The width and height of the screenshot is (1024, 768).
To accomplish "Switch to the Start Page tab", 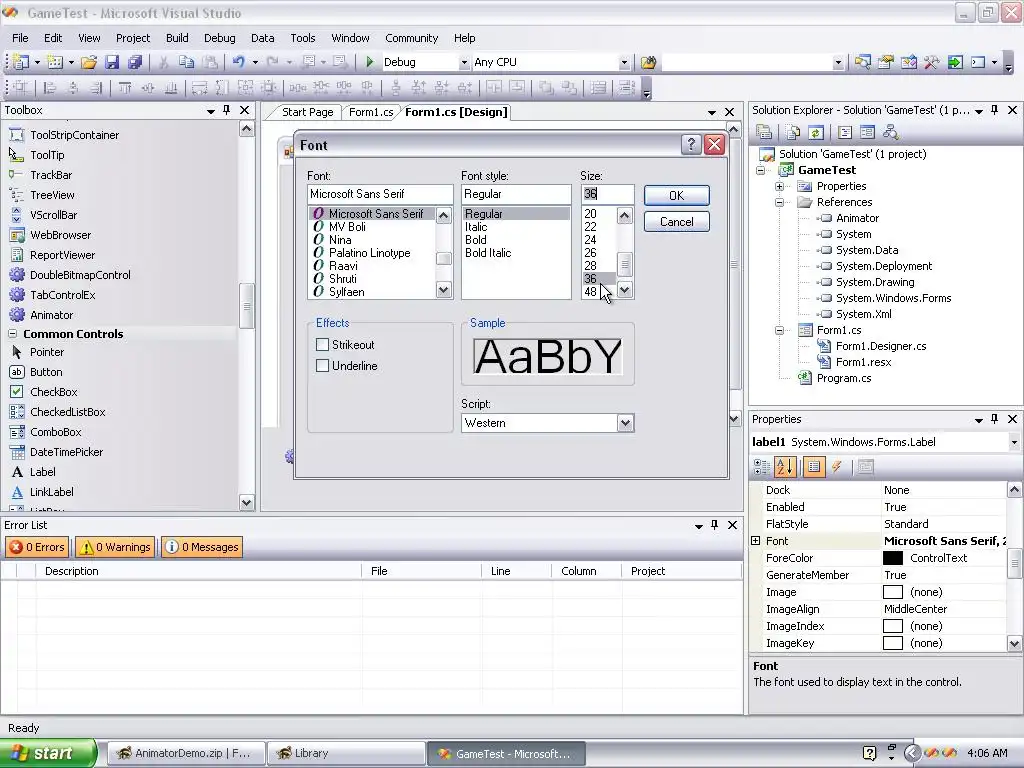I will [307, 112].
